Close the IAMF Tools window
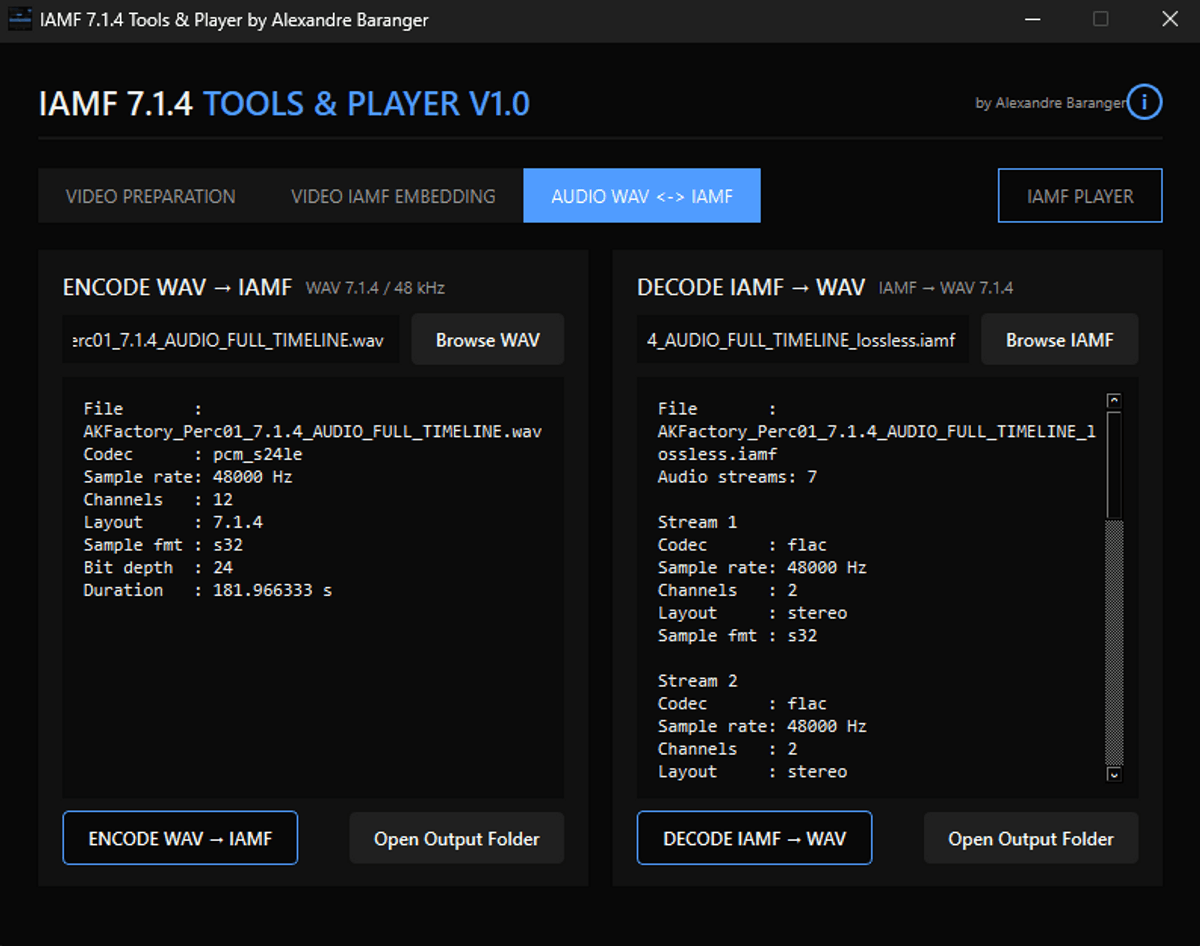 1169,19
